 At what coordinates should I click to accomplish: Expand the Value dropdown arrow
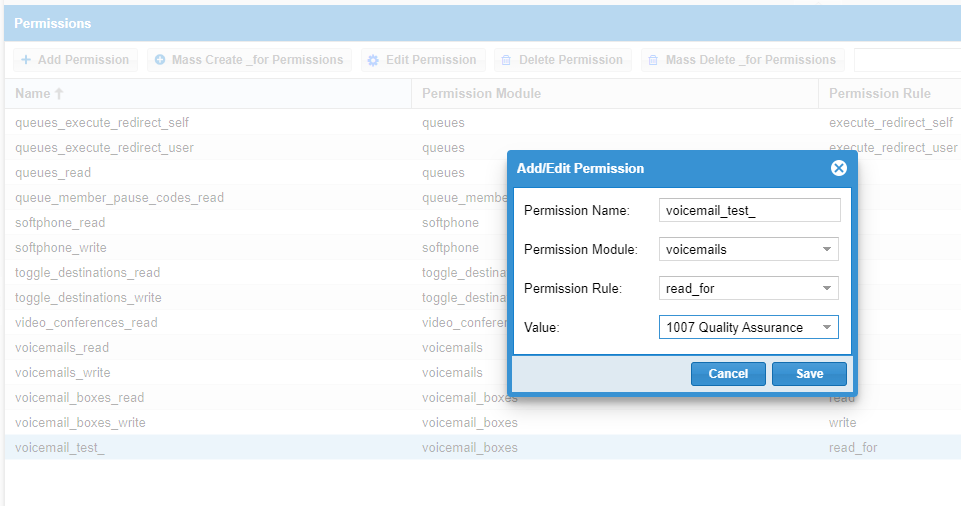pyautogui.click(x=827, y=327)
